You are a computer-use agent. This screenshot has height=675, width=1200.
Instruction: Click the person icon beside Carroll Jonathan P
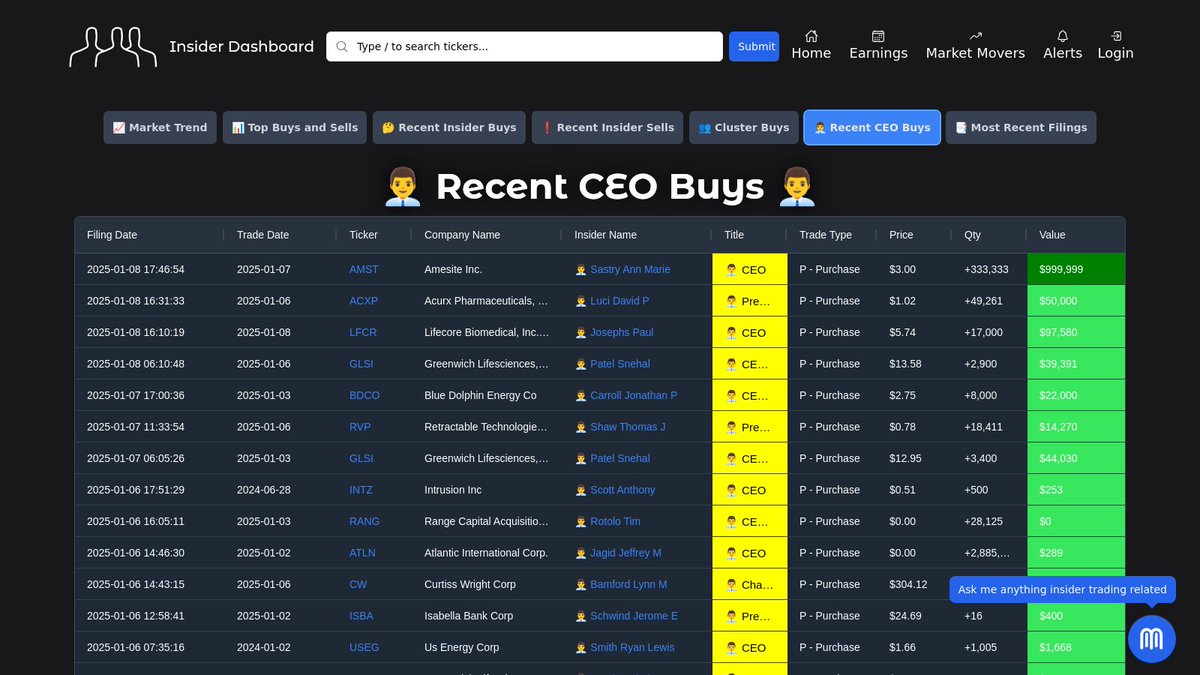pyautogui.click(x=581, y=395)
